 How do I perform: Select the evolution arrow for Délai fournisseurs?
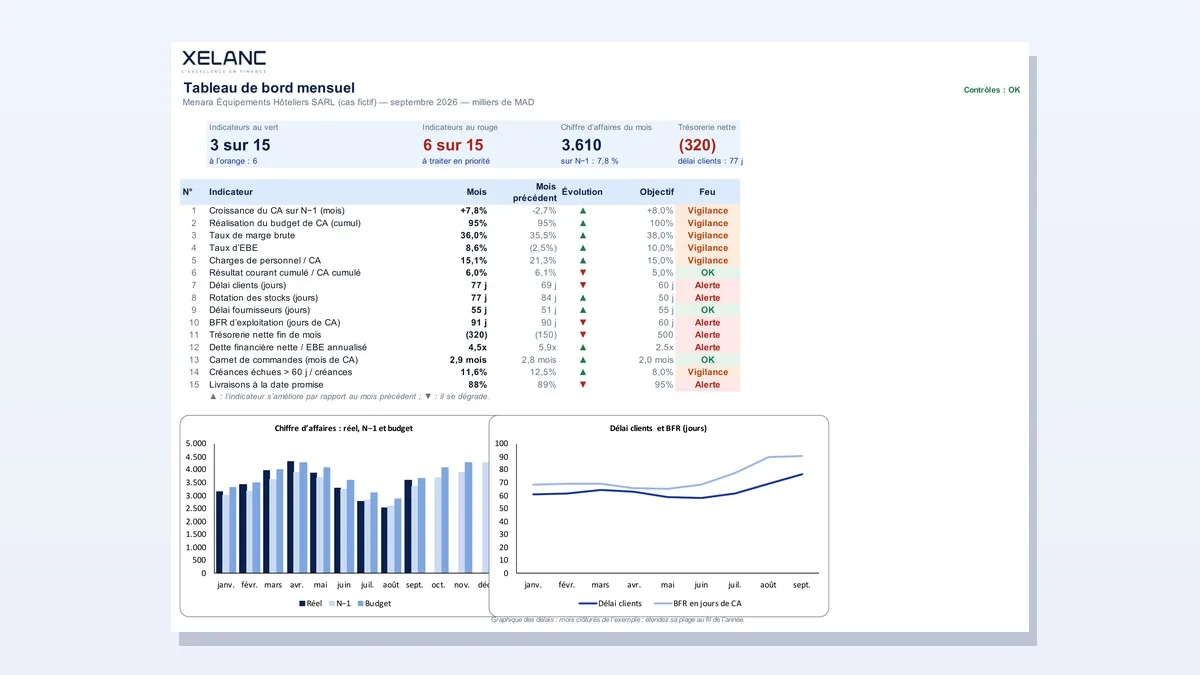583,310
